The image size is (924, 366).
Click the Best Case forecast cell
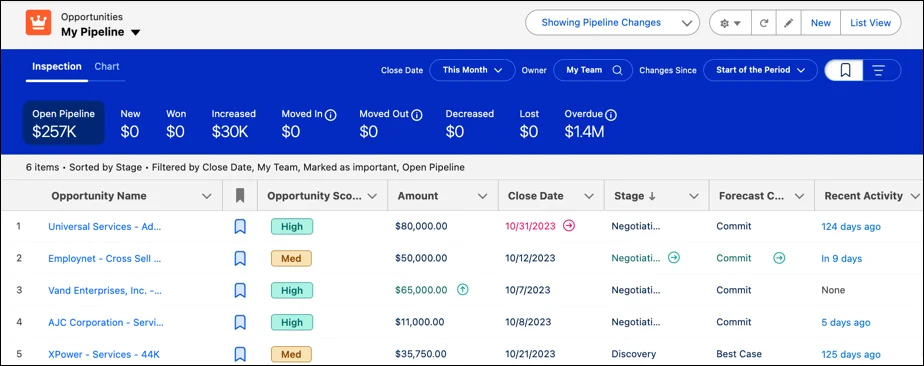pyautogui.click(x=739, y=354)
